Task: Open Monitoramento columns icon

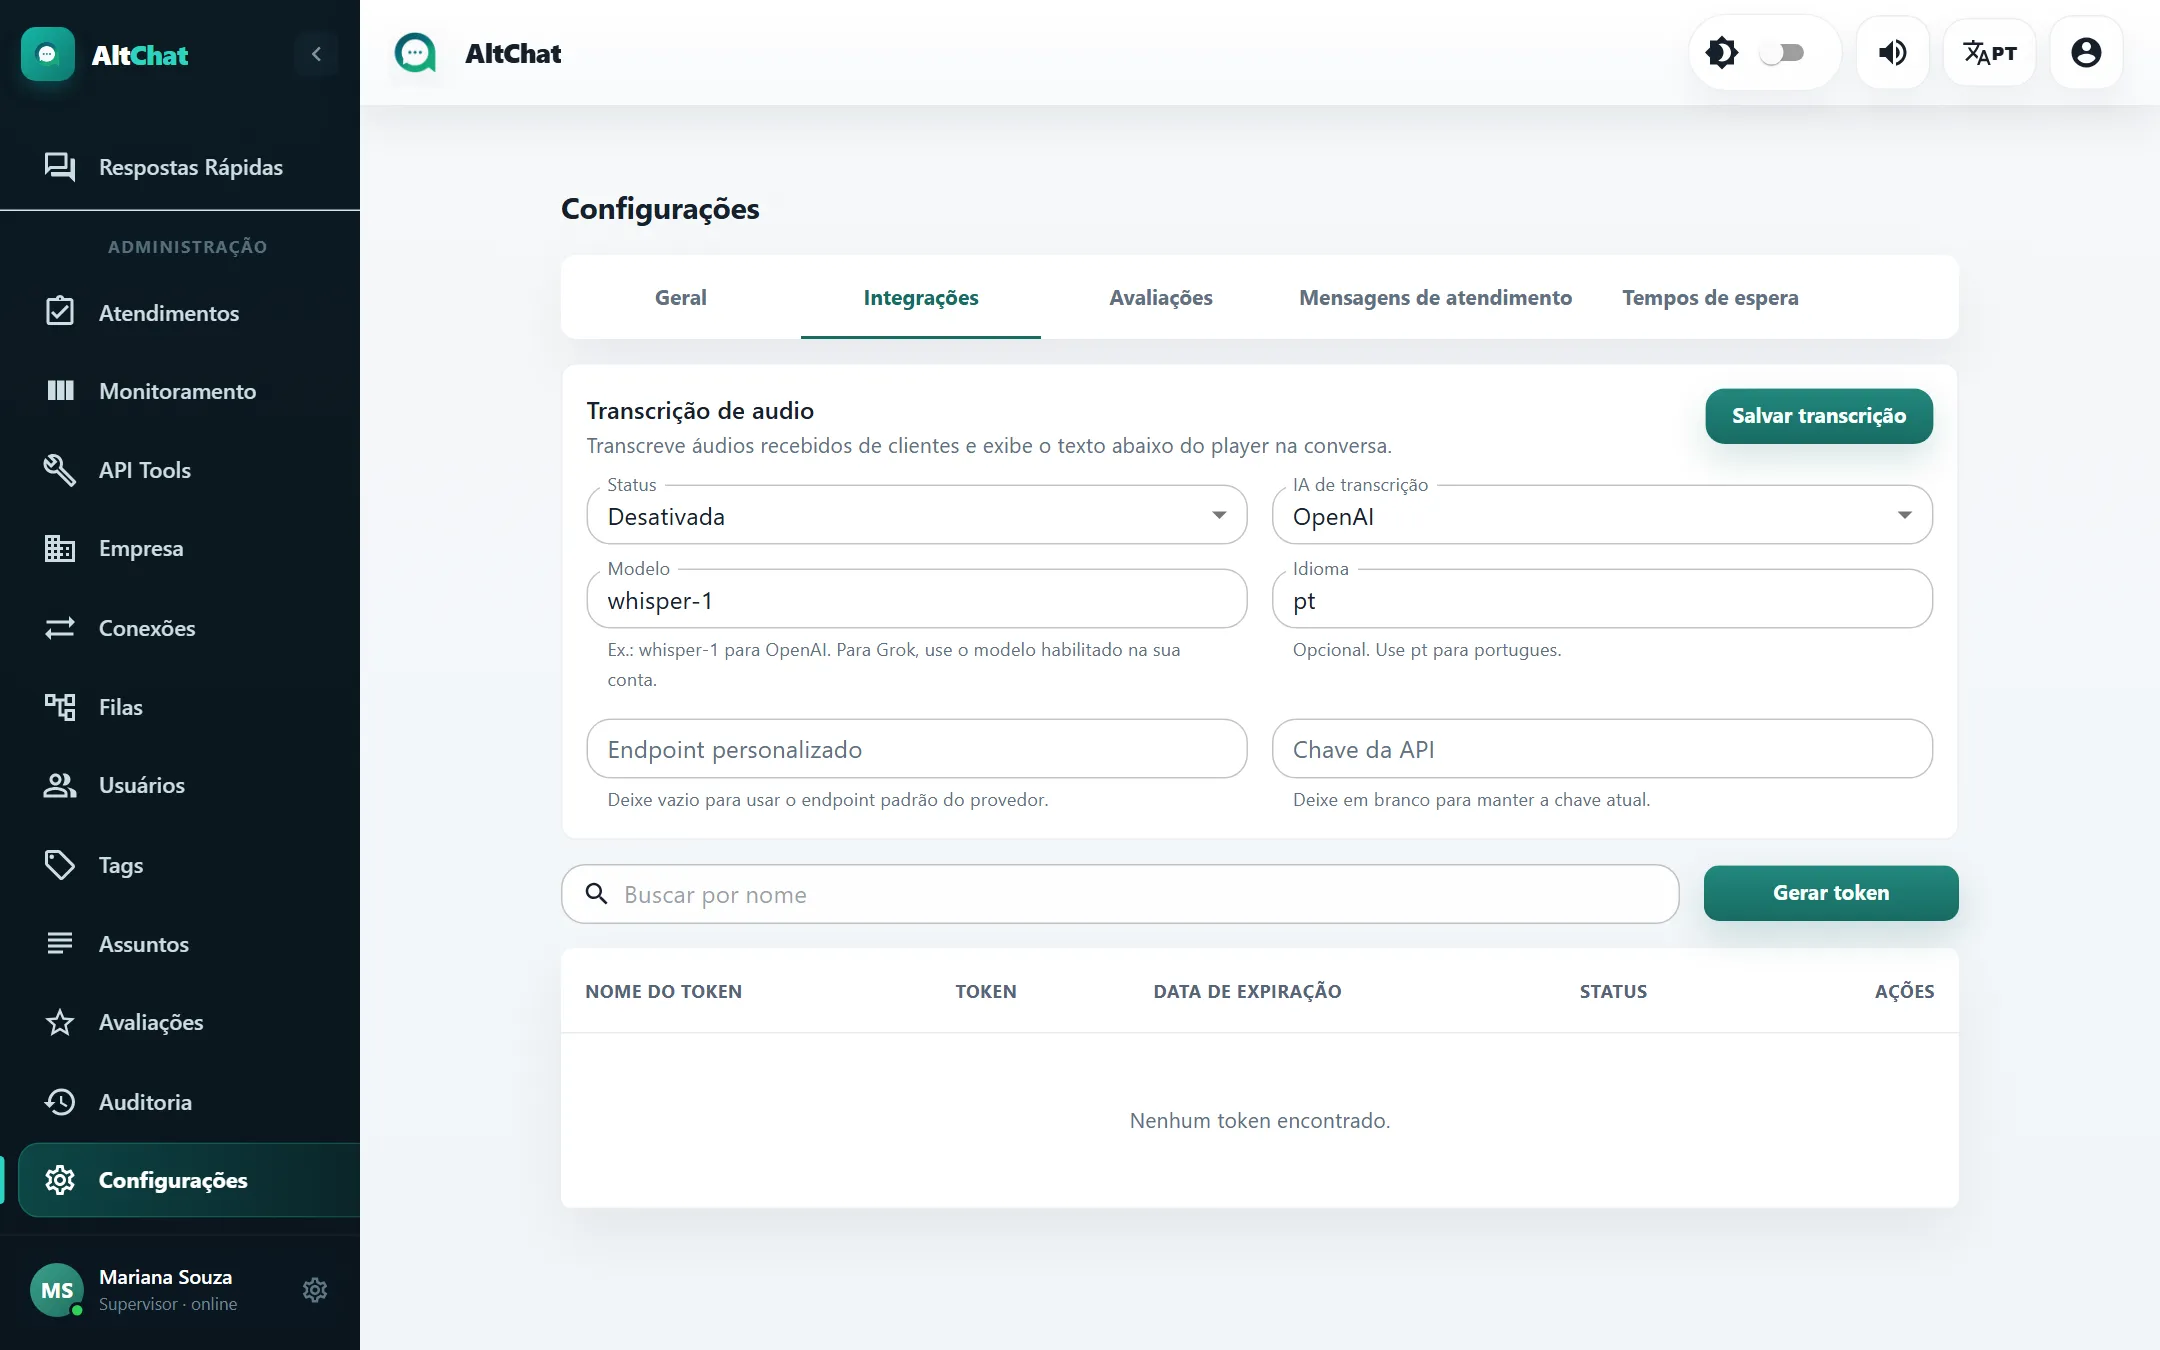Action: 60,391
